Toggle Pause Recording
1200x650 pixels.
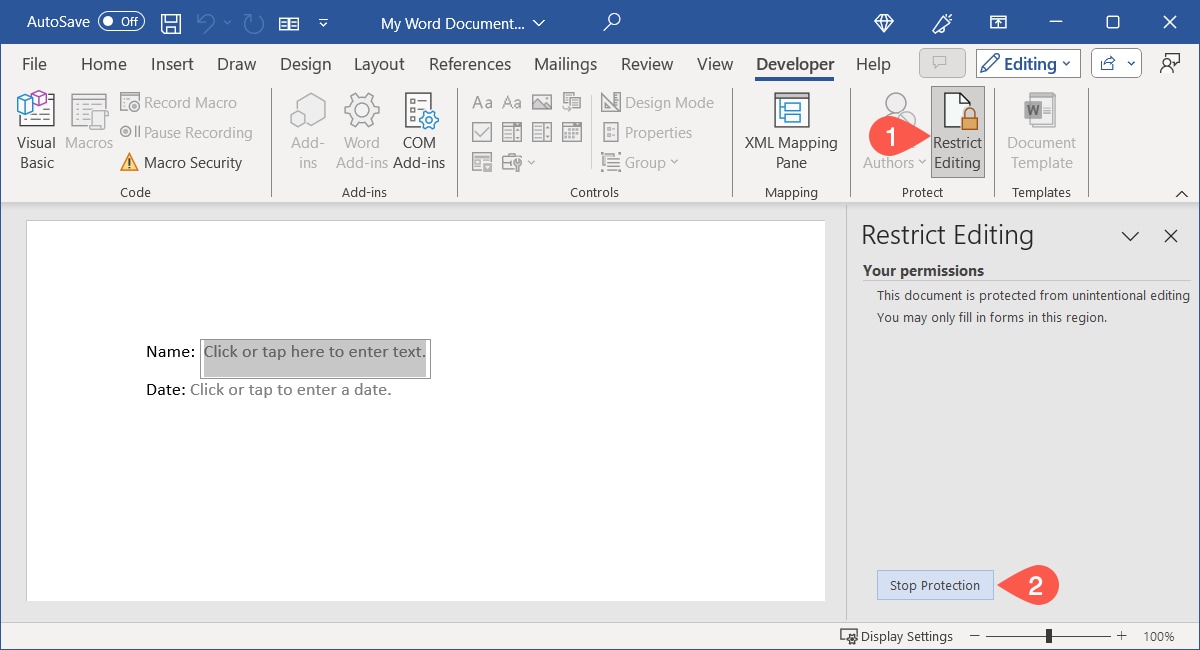click(x=186, y=132)
